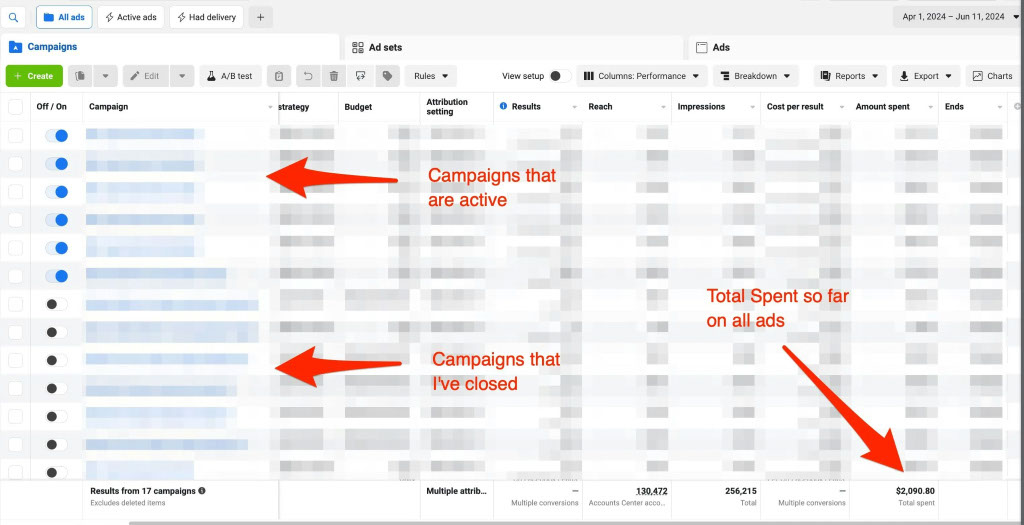Viewport: 1024px width, 525px height.
Task: Click the A/B test flask button
Action: (x=230, y=76)
